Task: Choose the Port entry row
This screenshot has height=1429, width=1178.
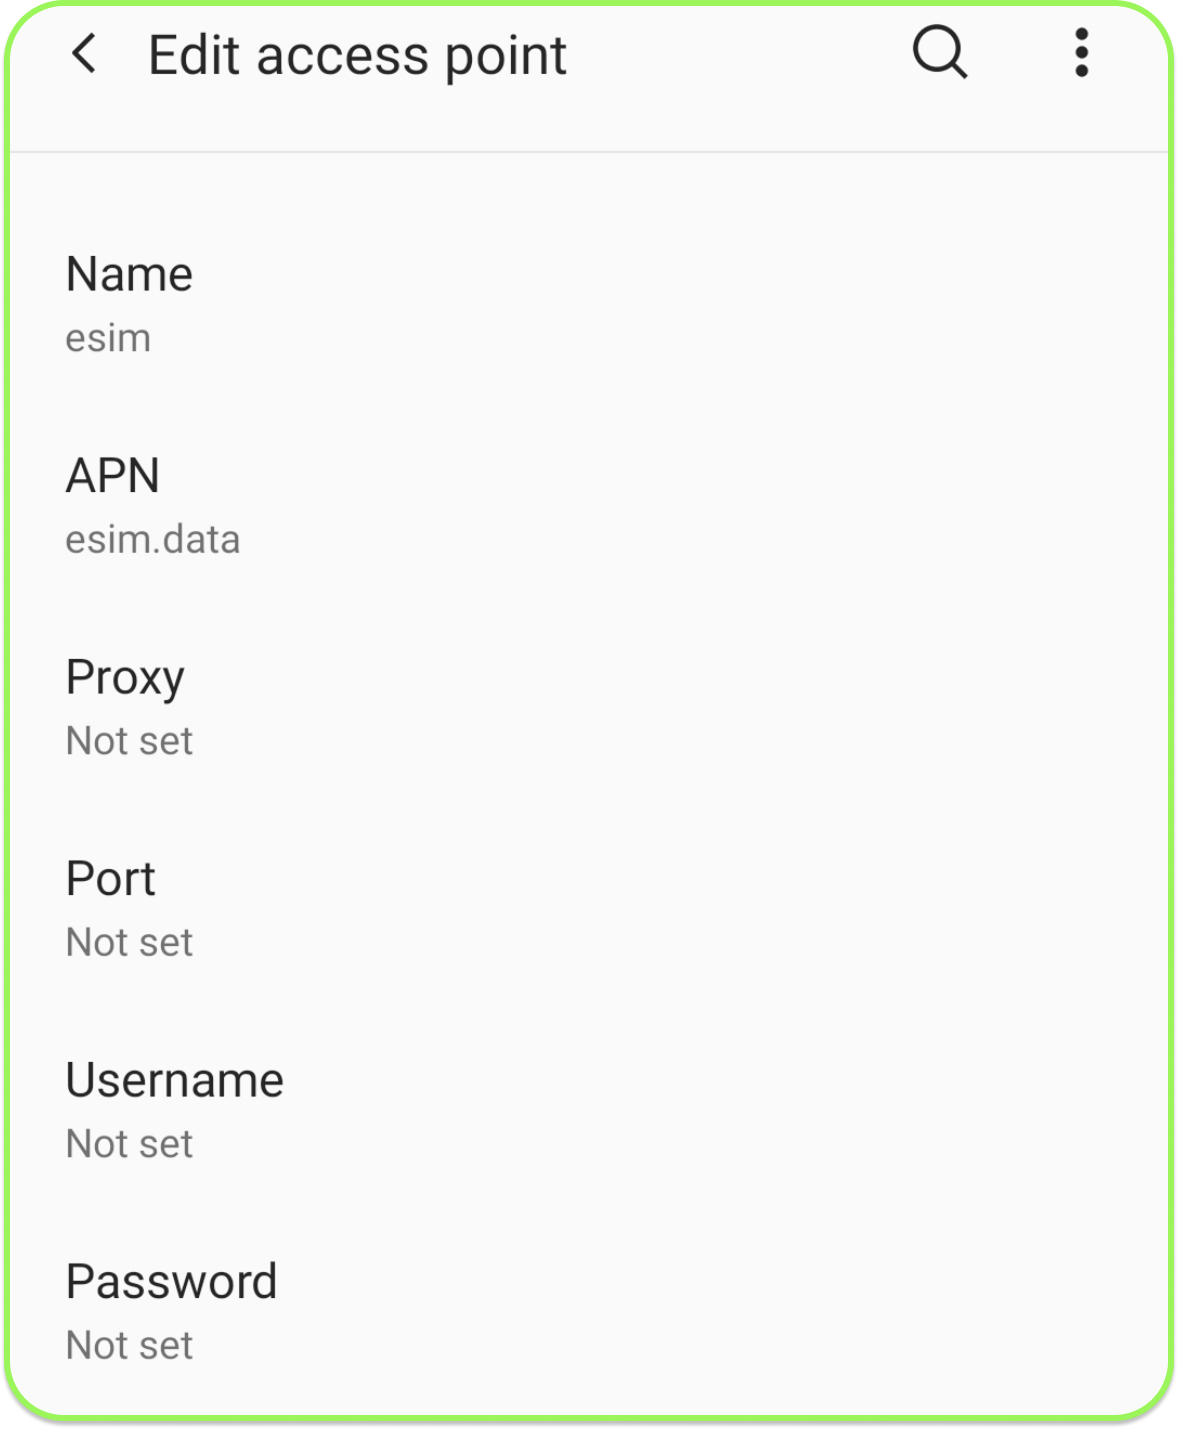Action: (x=589, y=908)
